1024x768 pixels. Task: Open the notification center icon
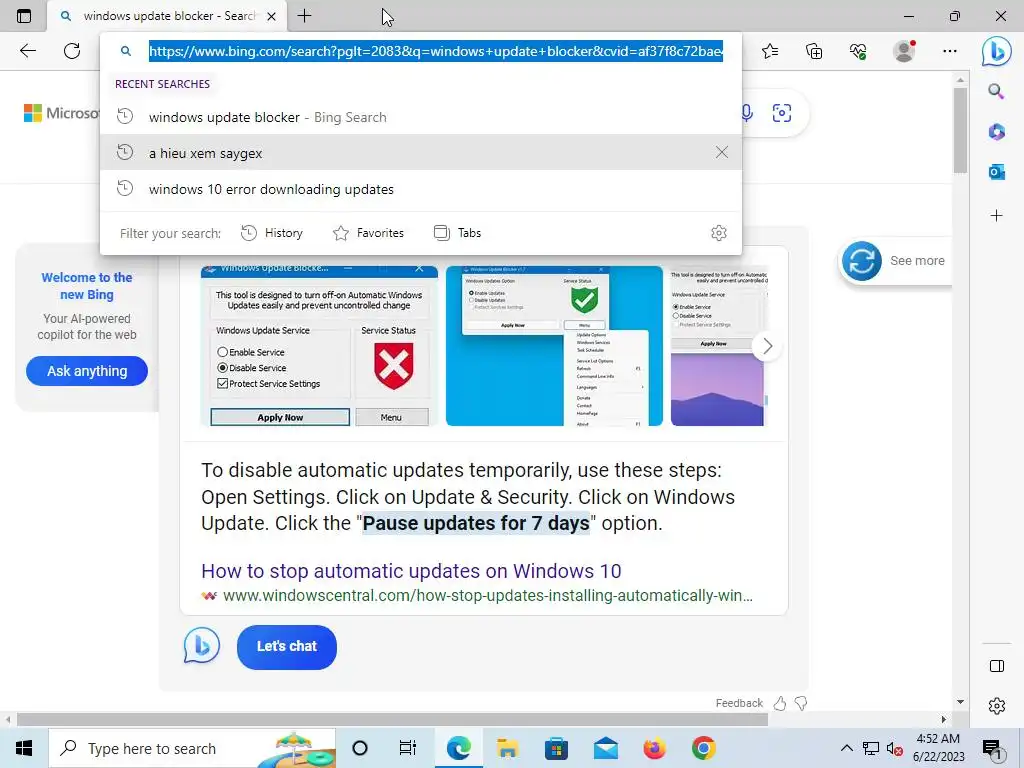992,749
